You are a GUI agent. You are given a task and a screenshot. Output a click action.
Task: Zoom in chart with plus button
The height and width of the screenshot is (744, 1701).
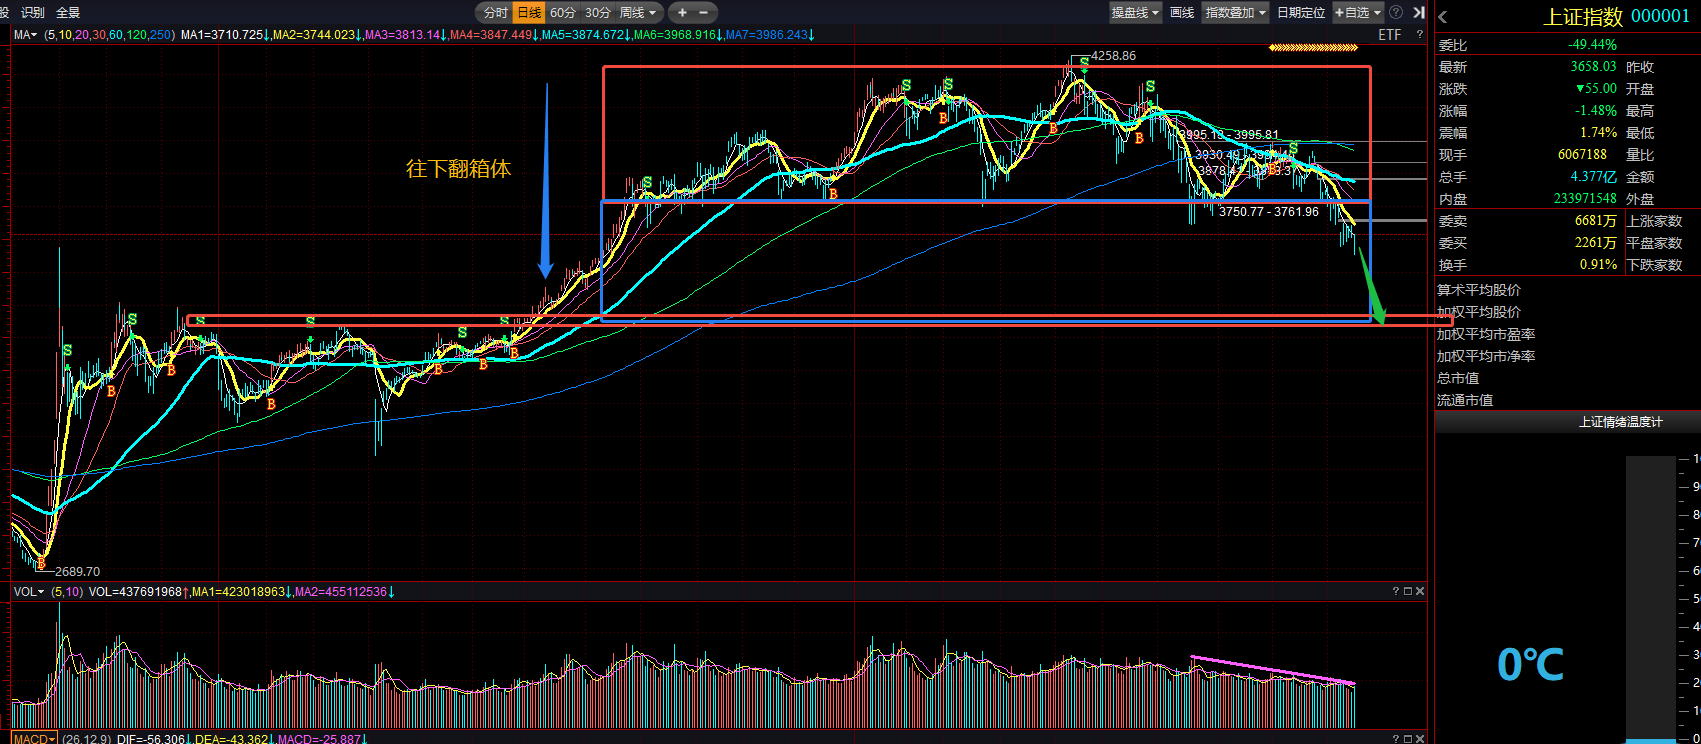point(682,13)
